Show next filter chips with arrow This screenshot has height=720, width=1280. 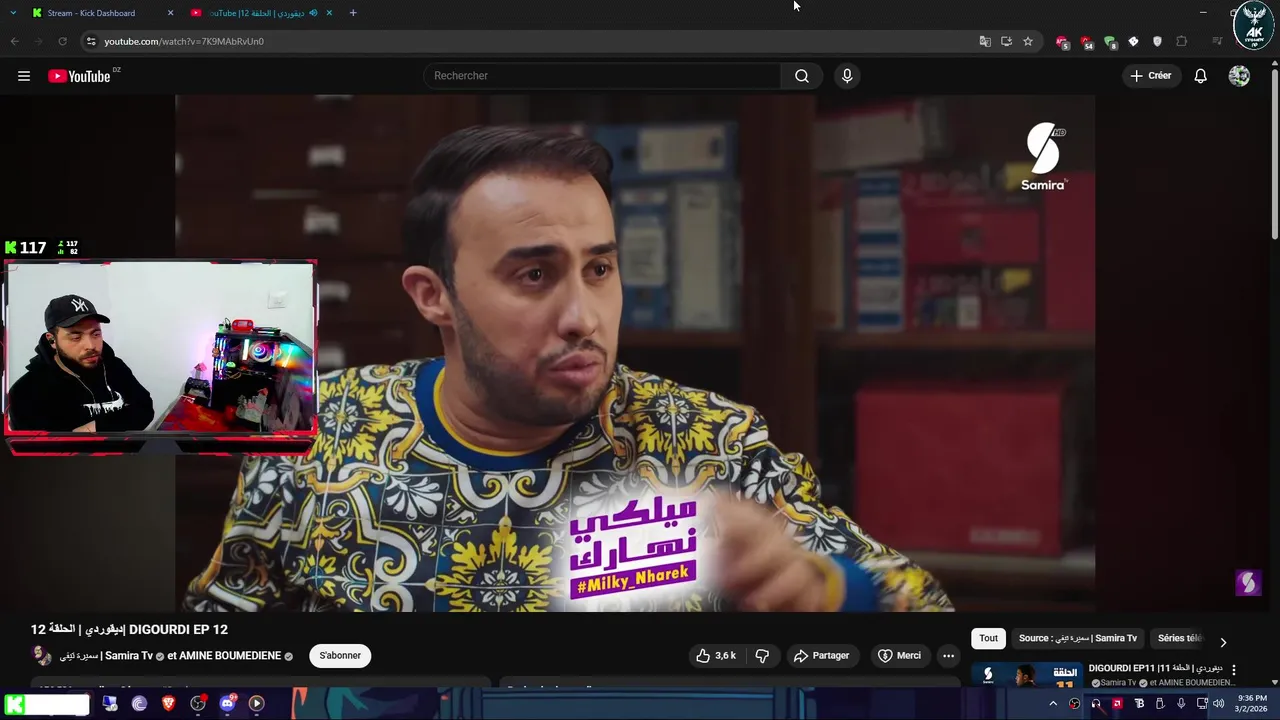click(x=1222, y=642)
